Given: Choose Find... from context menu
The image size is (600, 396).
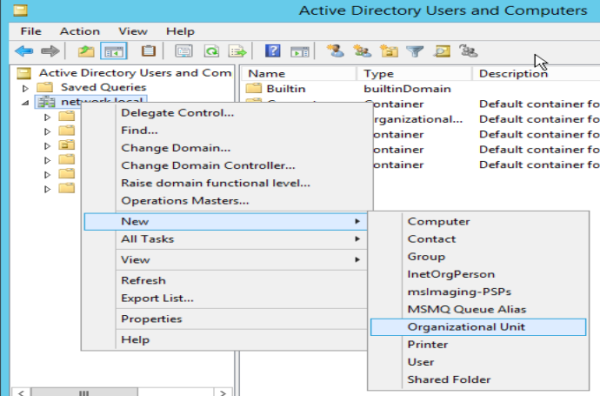Looking at the screenshot, I should (225, 130).
